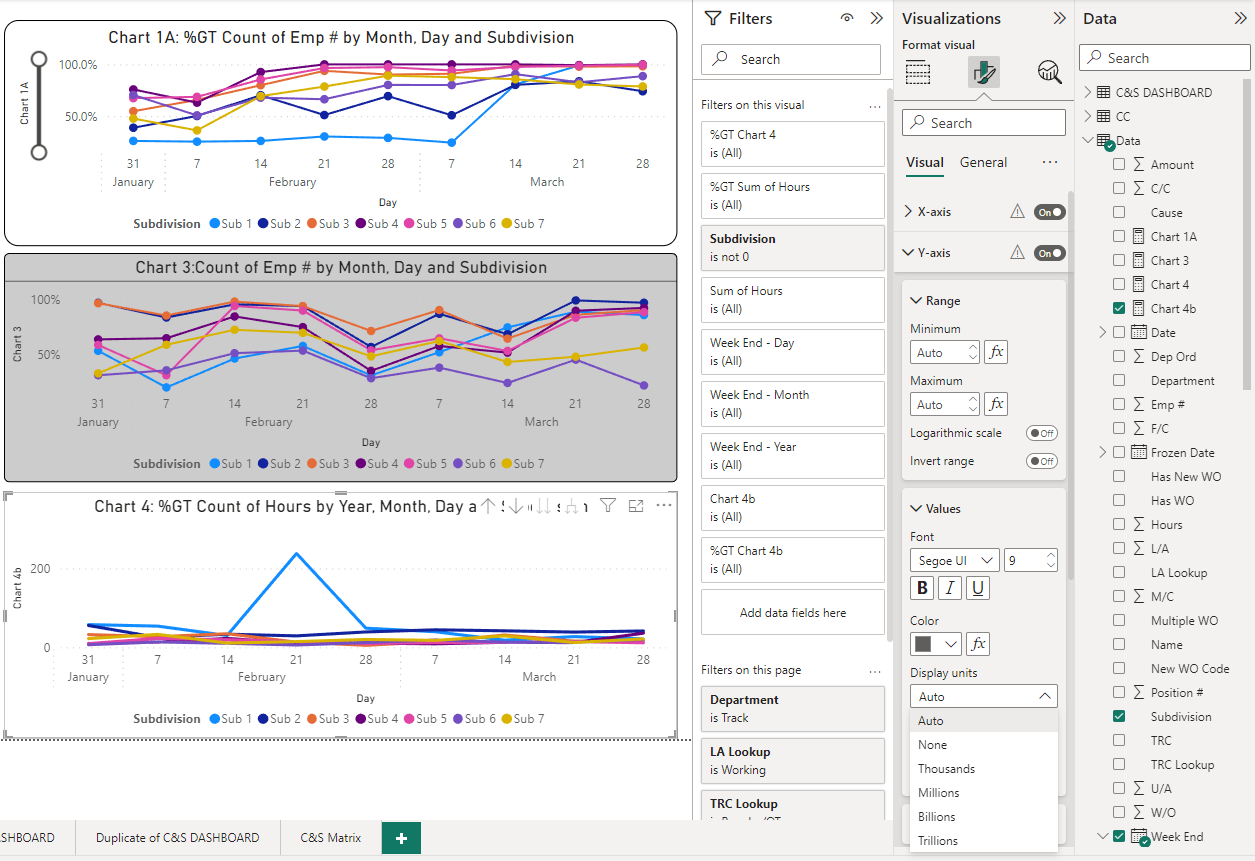Open the Subdivision is not 0 filter card
Image resolution: width=1255 pixels, height=861 pixels.
click(793, 247)
